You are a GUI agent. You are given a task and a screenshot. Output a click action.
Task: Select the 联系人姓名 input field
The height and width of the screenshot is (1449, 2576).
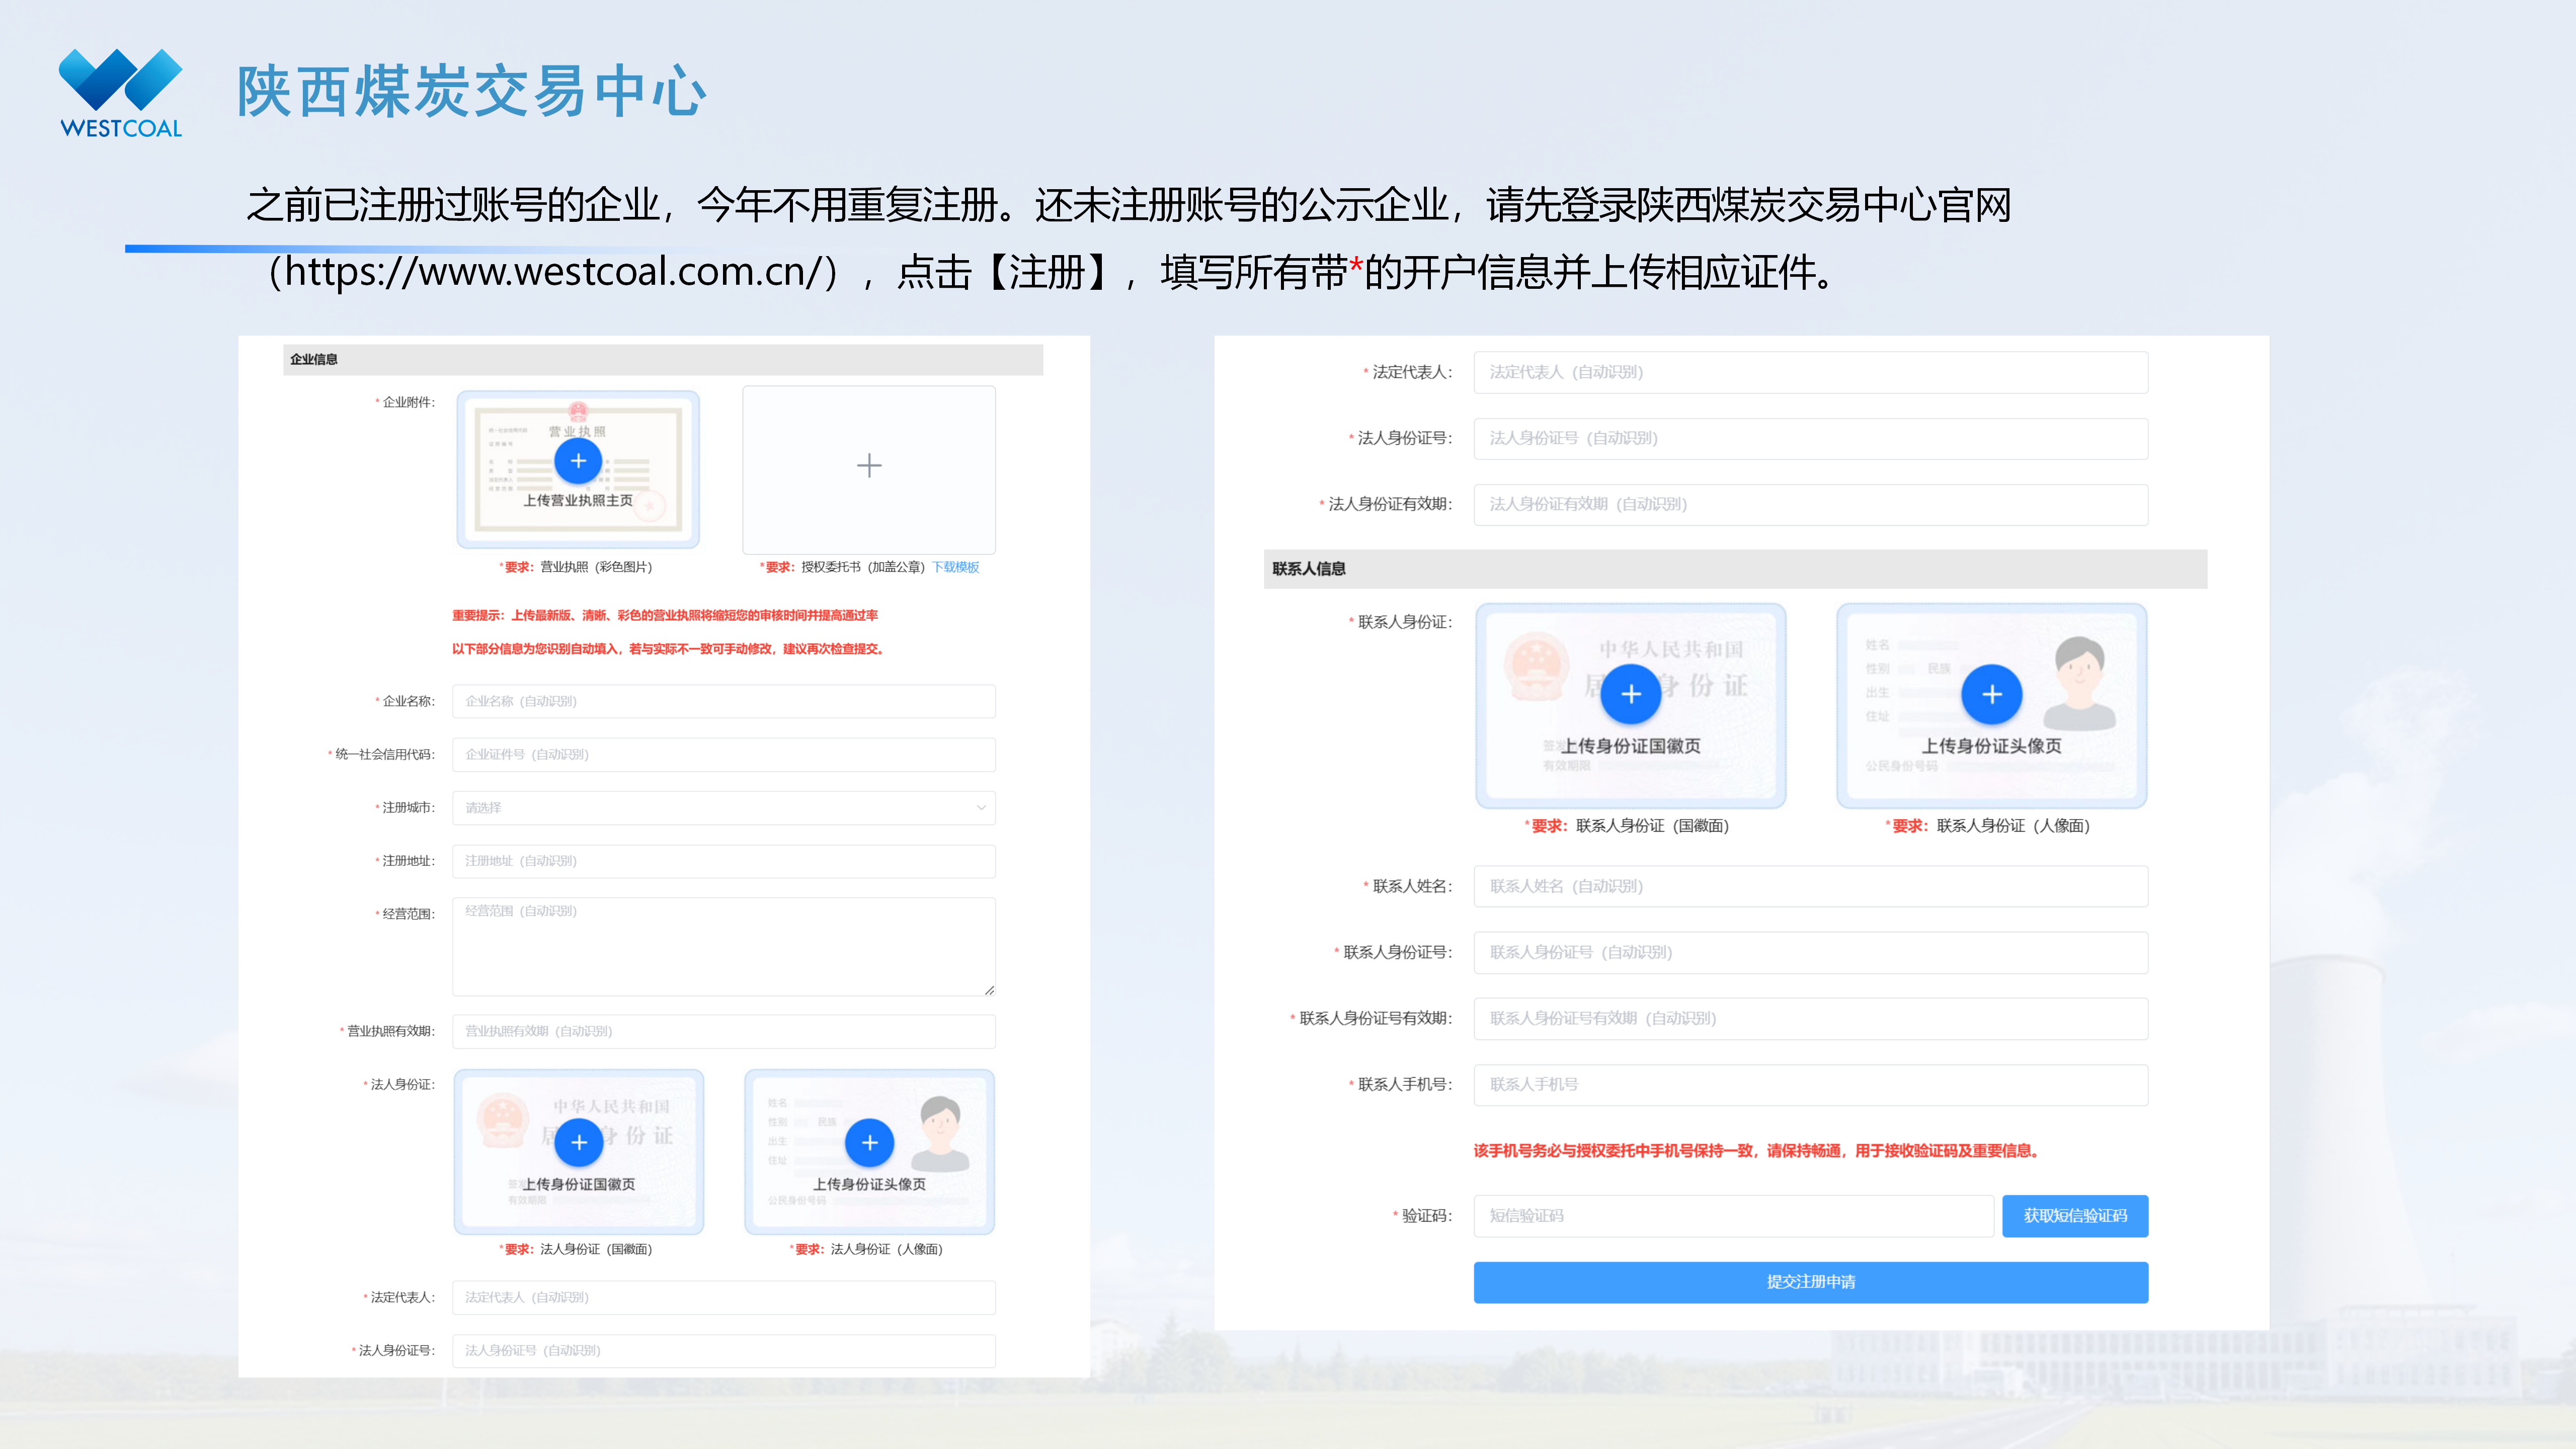[1810, 887]
